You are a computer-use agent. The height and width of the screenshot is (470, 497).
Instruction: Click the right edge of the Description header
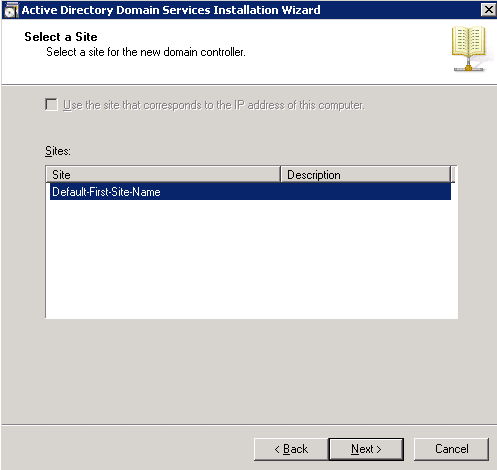[x=451, y=175]
